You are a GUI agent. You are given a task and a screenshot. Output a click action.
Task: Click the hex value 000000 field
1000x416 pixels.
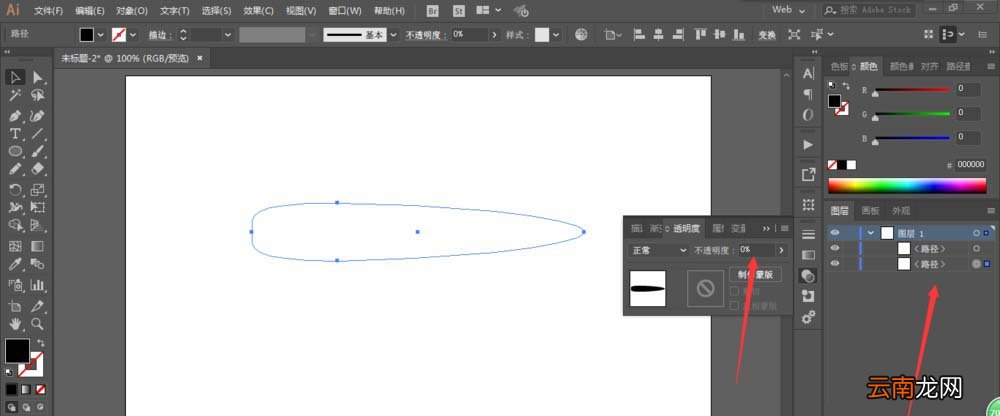[x=971, y=165]
